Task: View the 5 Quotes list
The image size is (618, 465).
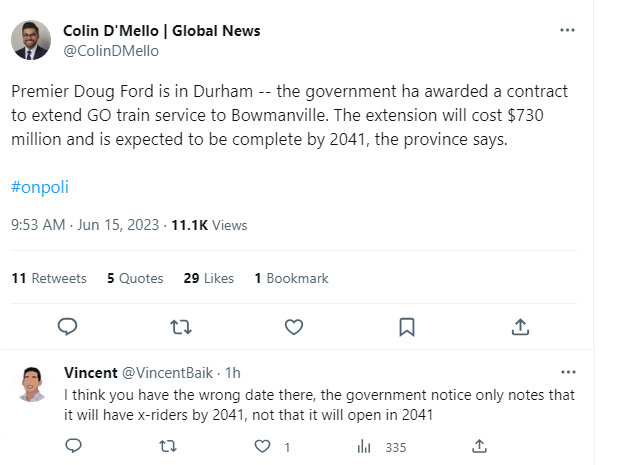Action: point(135,278)
